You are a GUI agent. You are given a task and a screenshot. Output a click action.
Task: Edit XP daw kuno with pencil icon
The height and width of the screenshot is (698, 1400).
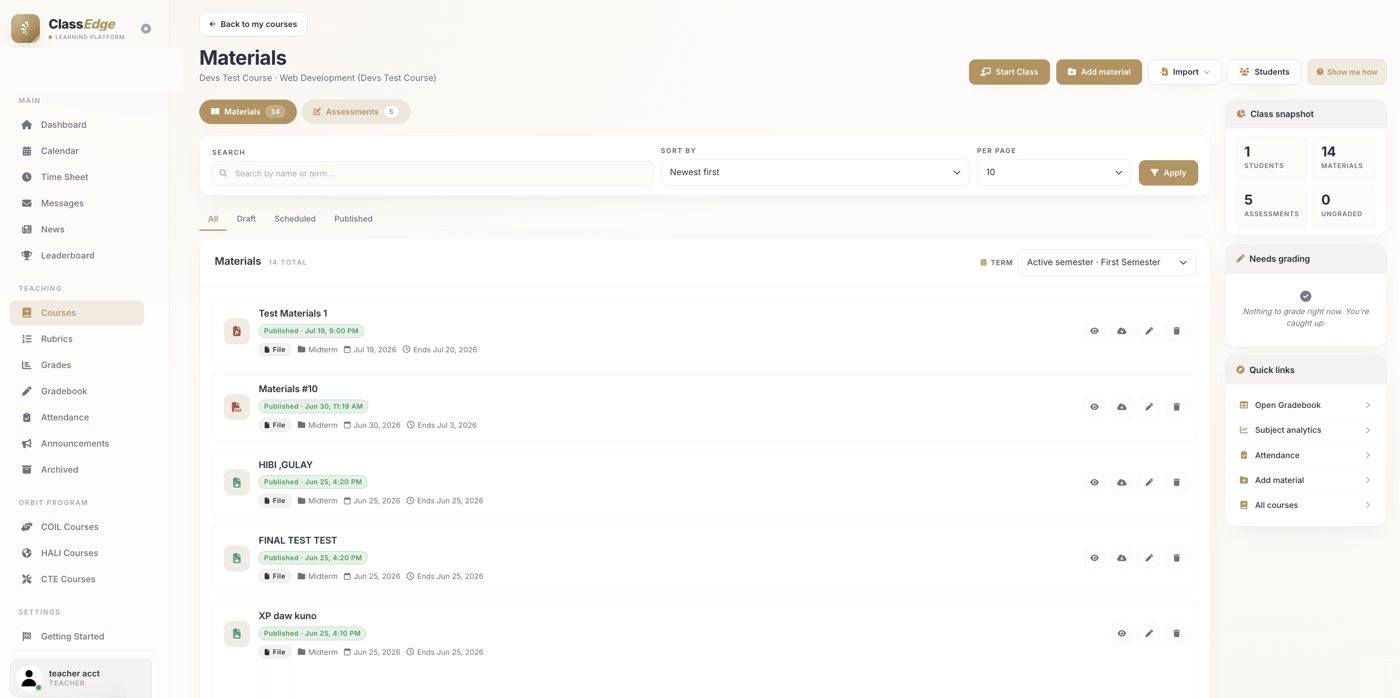pyautogui.click(x=1149, y=633)
